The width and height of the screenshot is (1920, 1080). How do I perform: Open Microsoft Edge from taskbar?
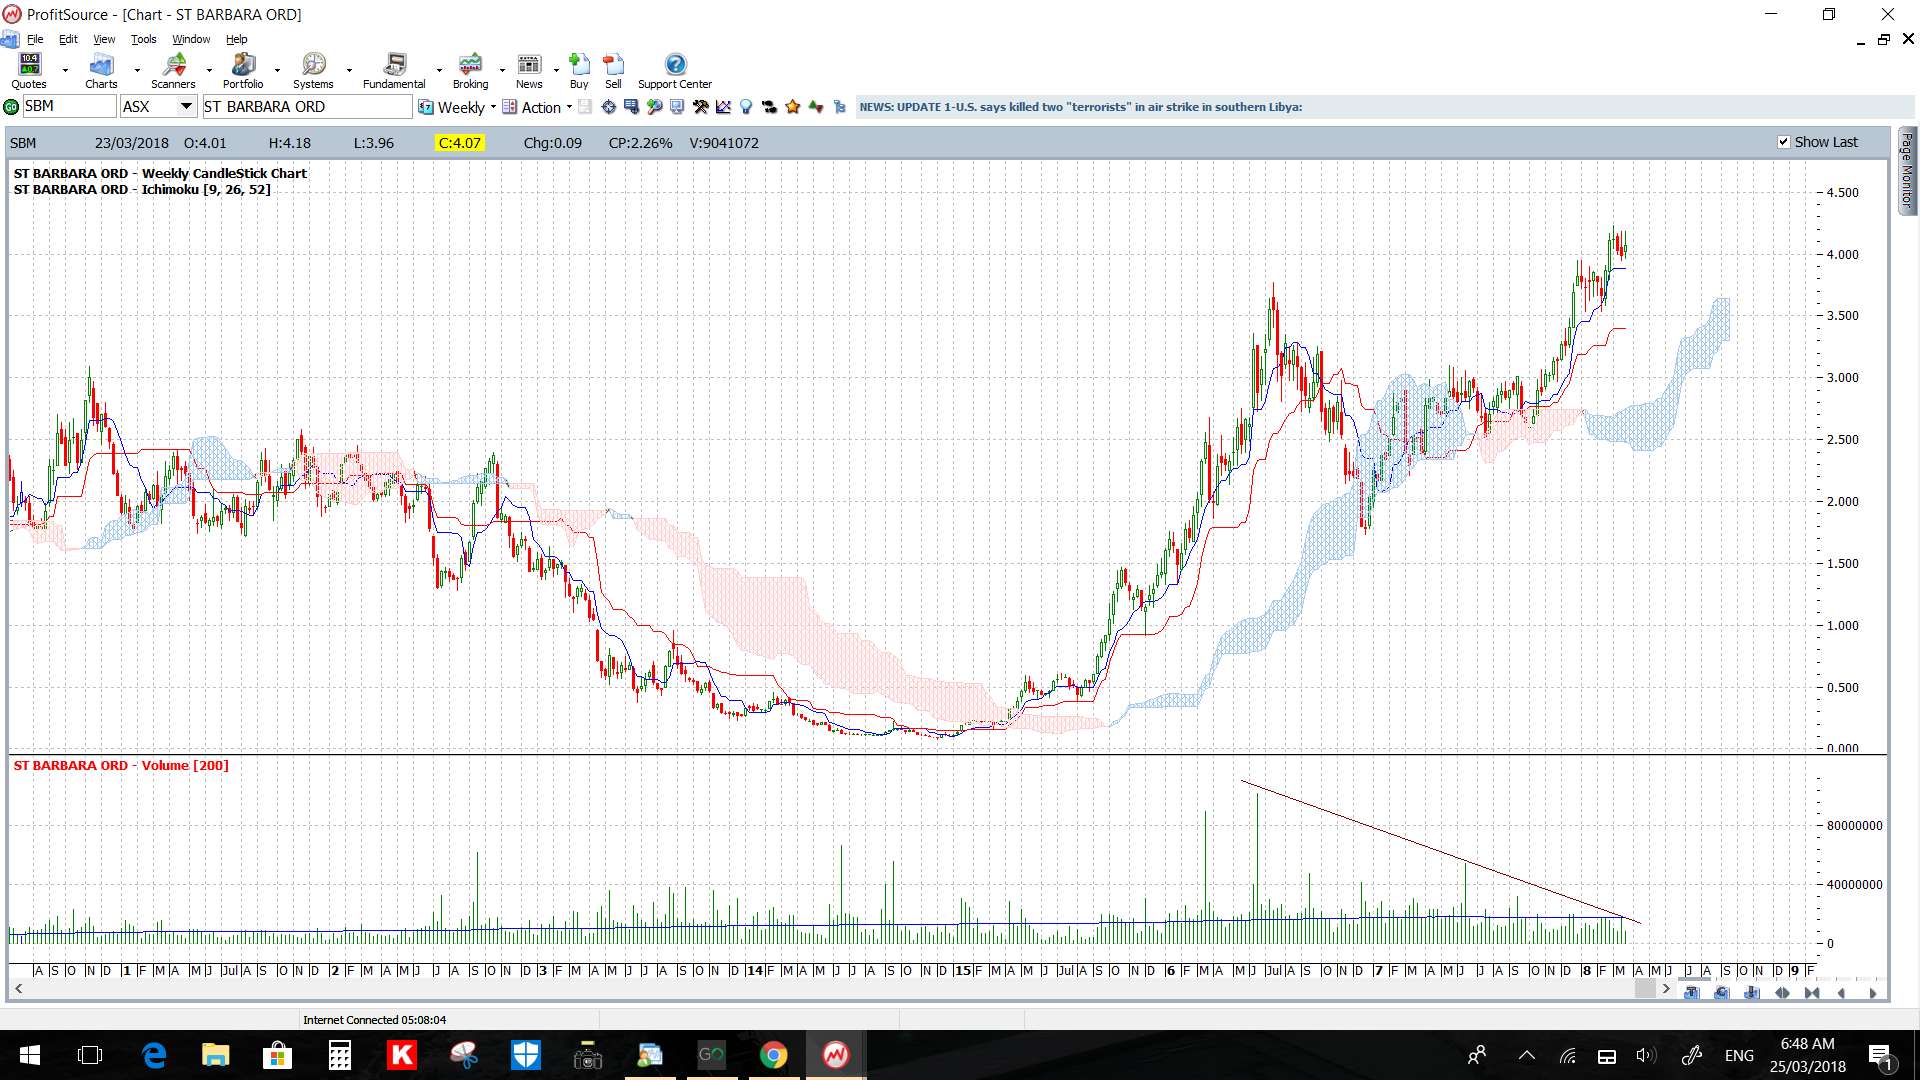(153, 1055)
